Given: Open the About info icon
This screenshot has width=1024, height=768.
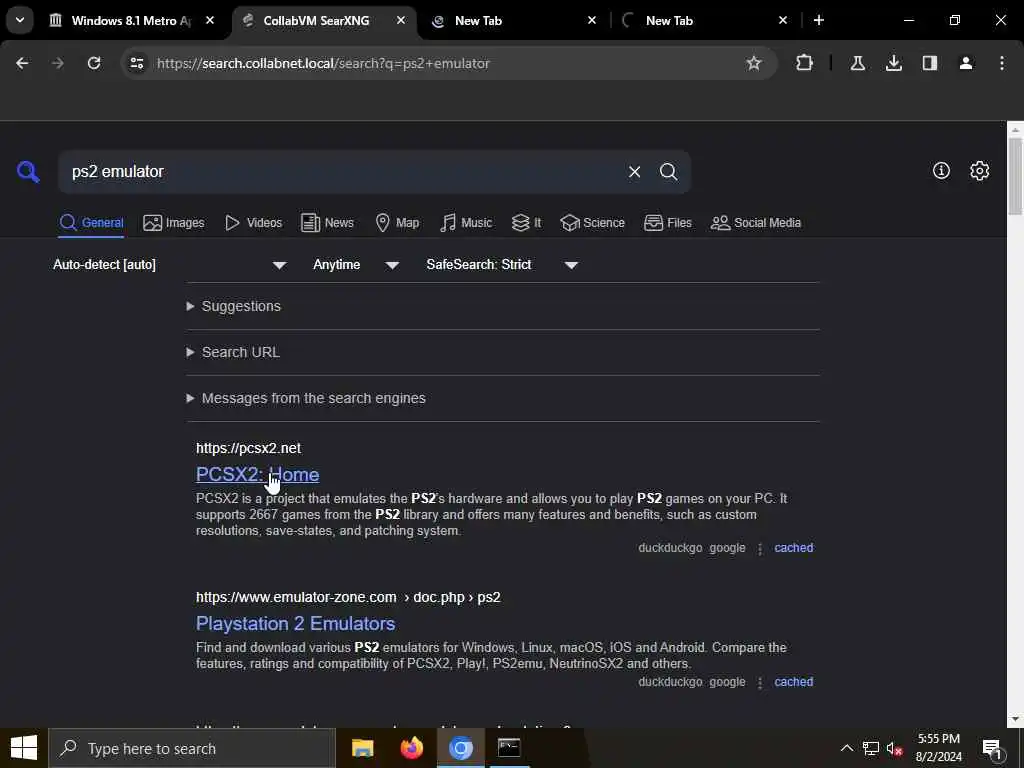Looking at the screenshot, I should [941, 170].
